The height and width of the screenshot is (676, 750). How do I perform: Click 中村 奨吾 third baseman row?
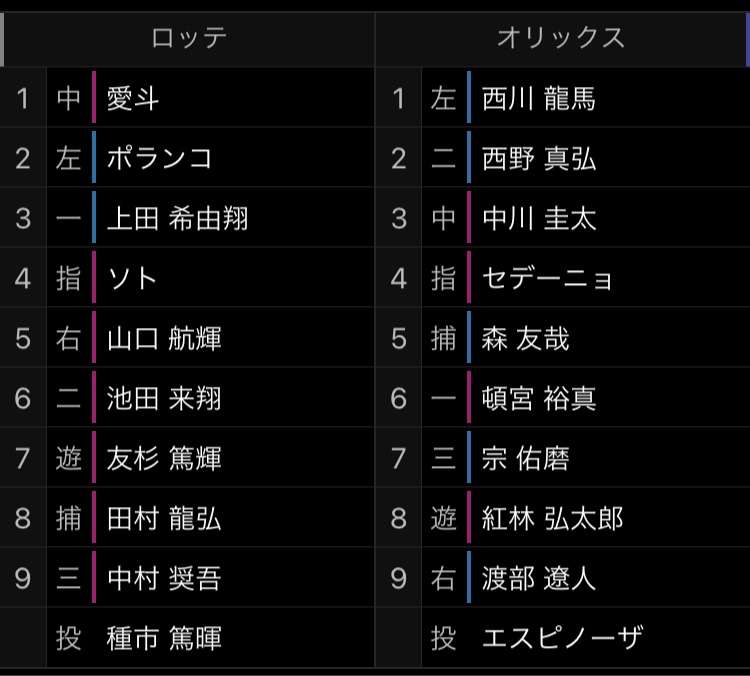tap(187, 578)
